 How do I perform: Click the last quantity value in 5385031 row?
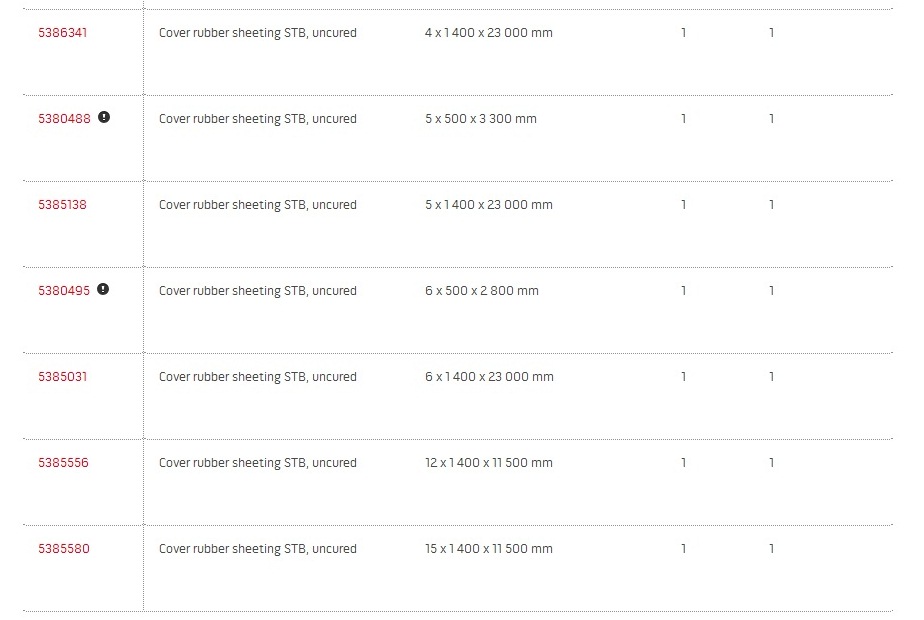tap(771, 377)
